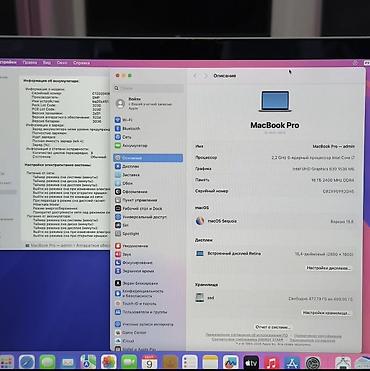Go back with the toolbar back arrow

196,76
